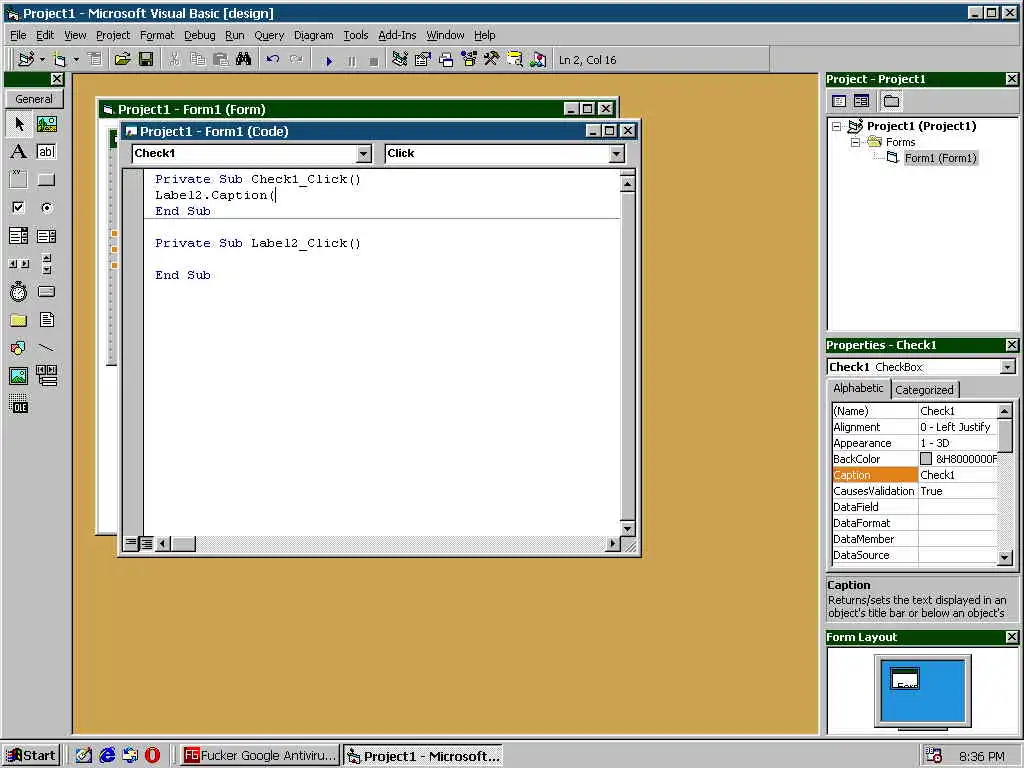The width and height of the screenshot is (1024, 768).
Task: Open the Properties object combo dropdown
Action: pos(1008,367)
